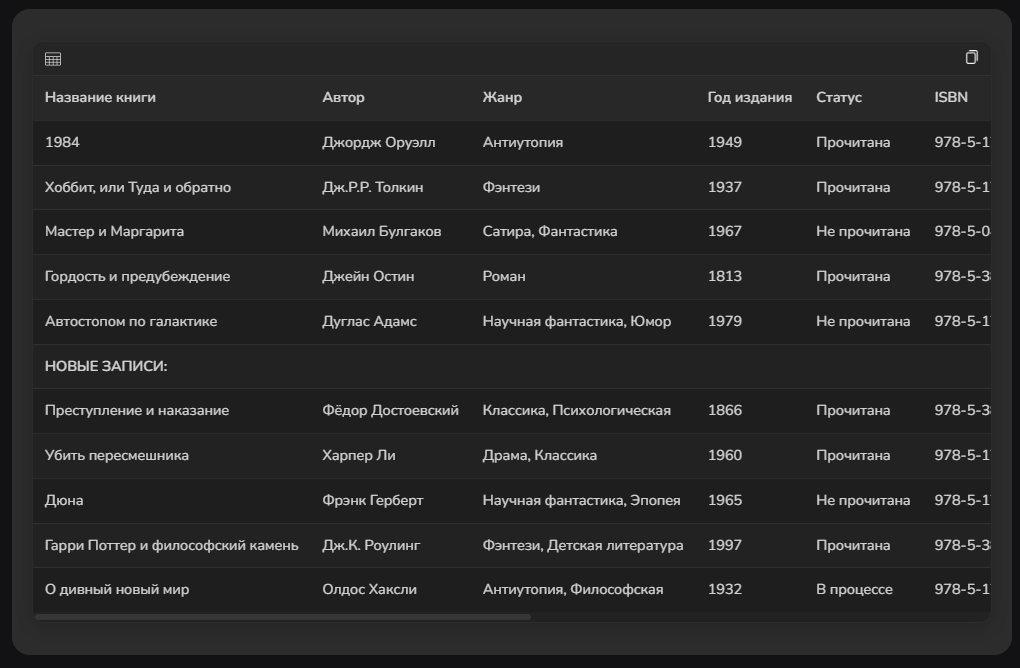Click 'Не прочитана' in Мастер и Маргарита row
Image resolution: width=1020 pixels, height=668 pixels.
click(863, 232)
